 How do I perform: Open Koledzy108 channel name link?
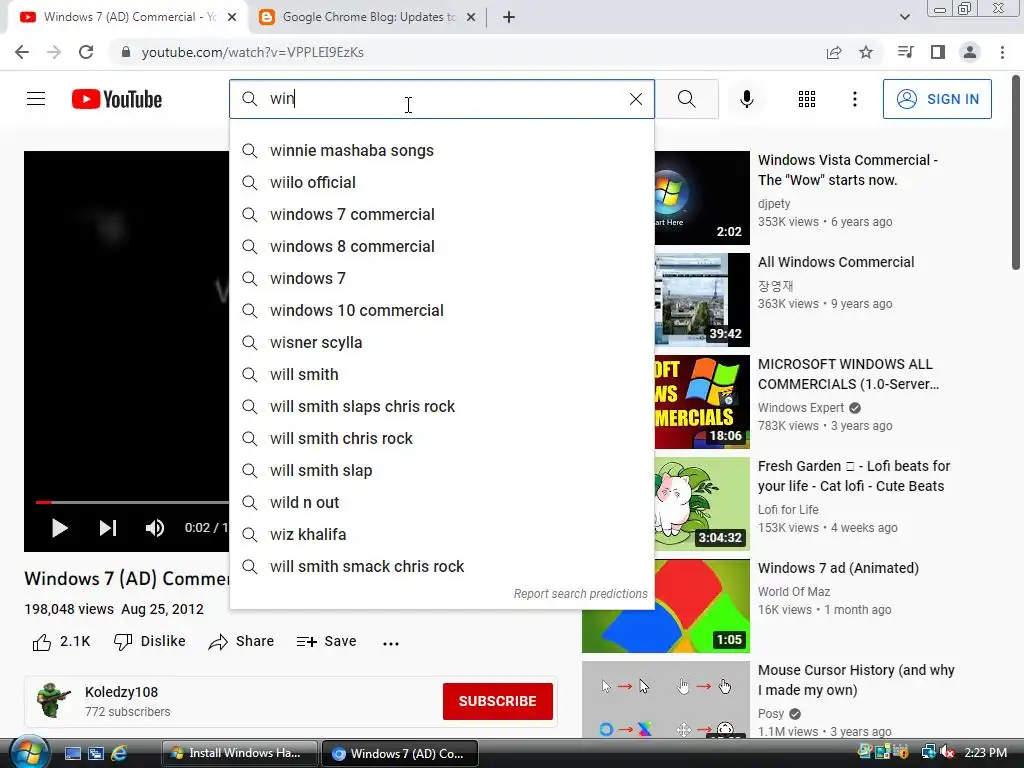pos(121,692)
